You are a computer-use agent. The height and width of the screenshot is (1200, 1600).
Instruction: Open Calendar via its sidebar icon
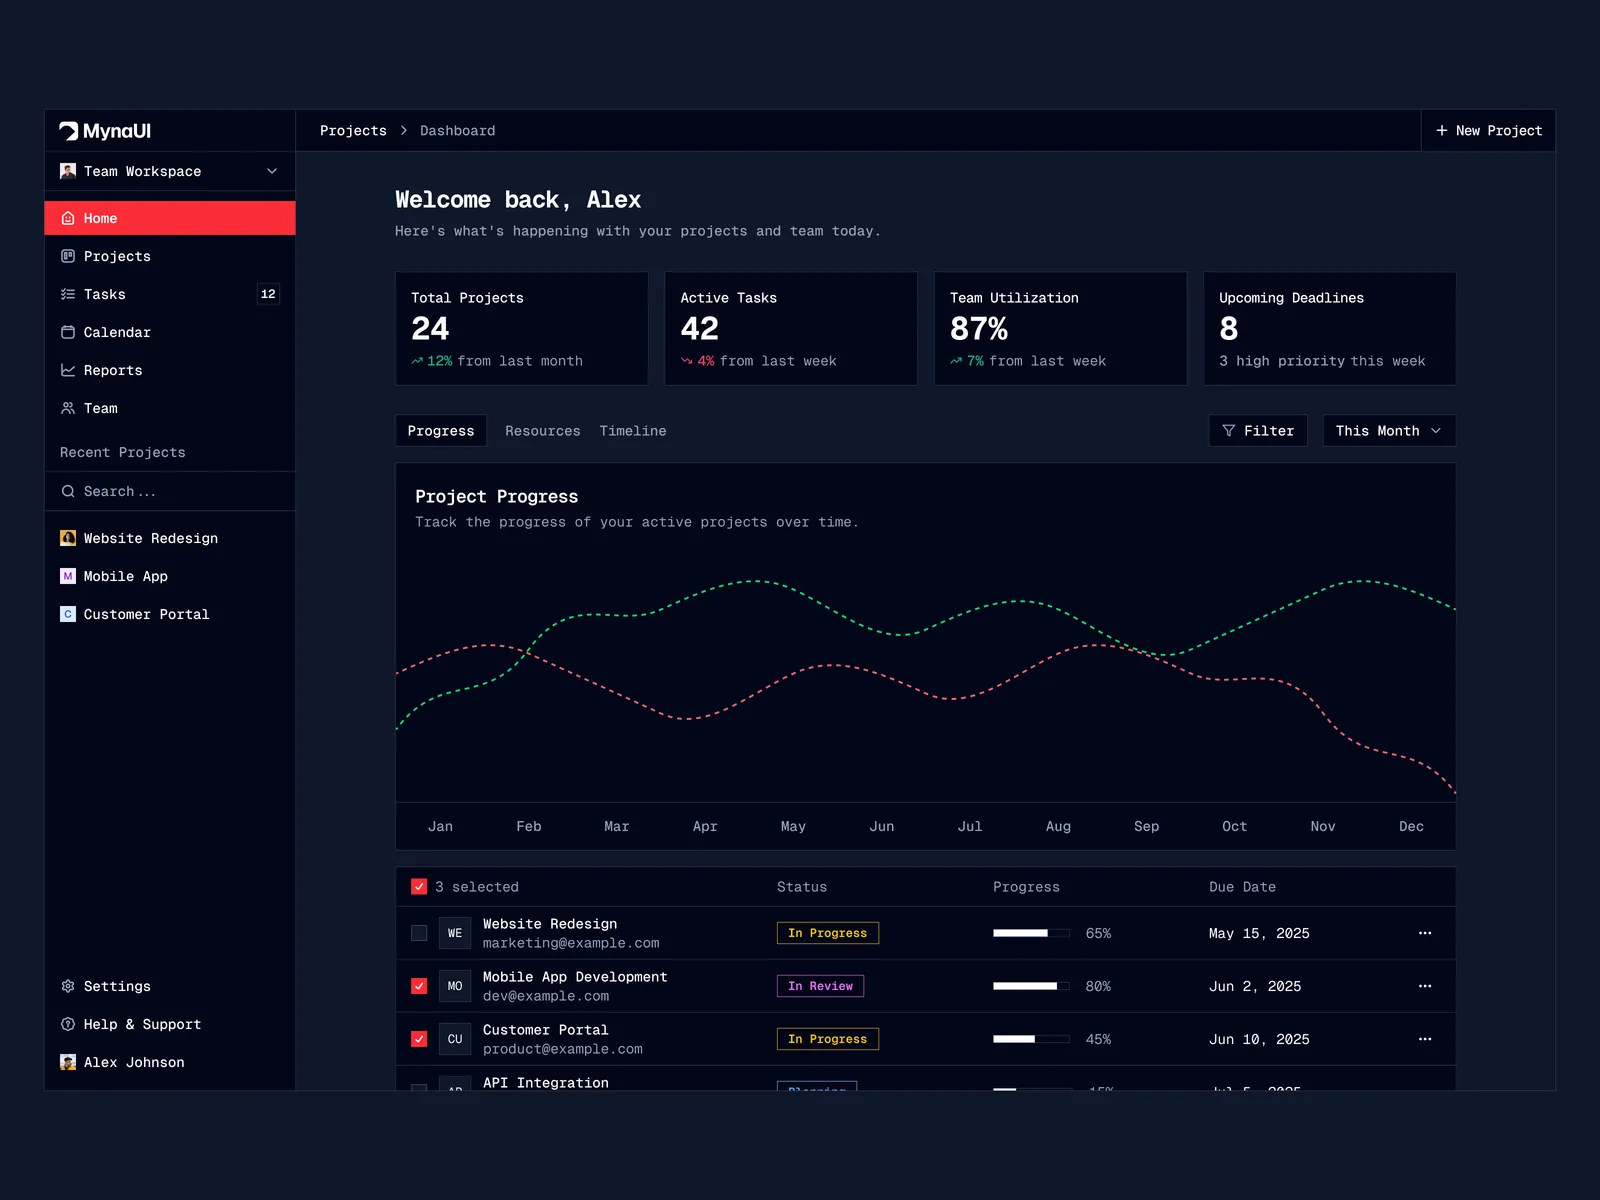(x=68, y=332)
